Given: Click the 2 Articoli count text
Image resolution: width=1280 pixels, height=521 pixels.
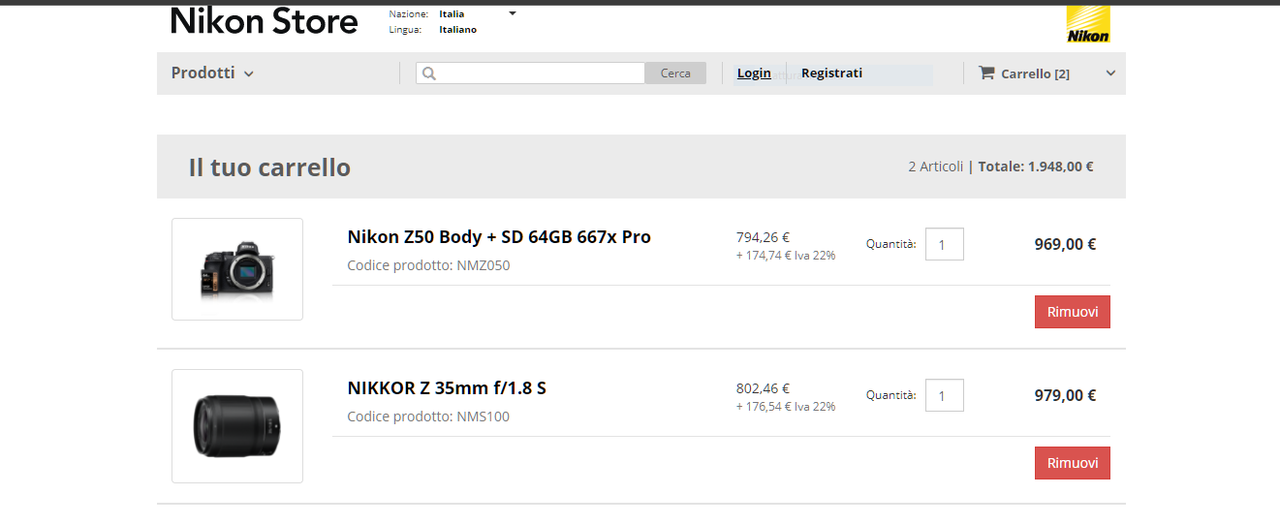Looking at the screenshot, I should pos(936,167).
